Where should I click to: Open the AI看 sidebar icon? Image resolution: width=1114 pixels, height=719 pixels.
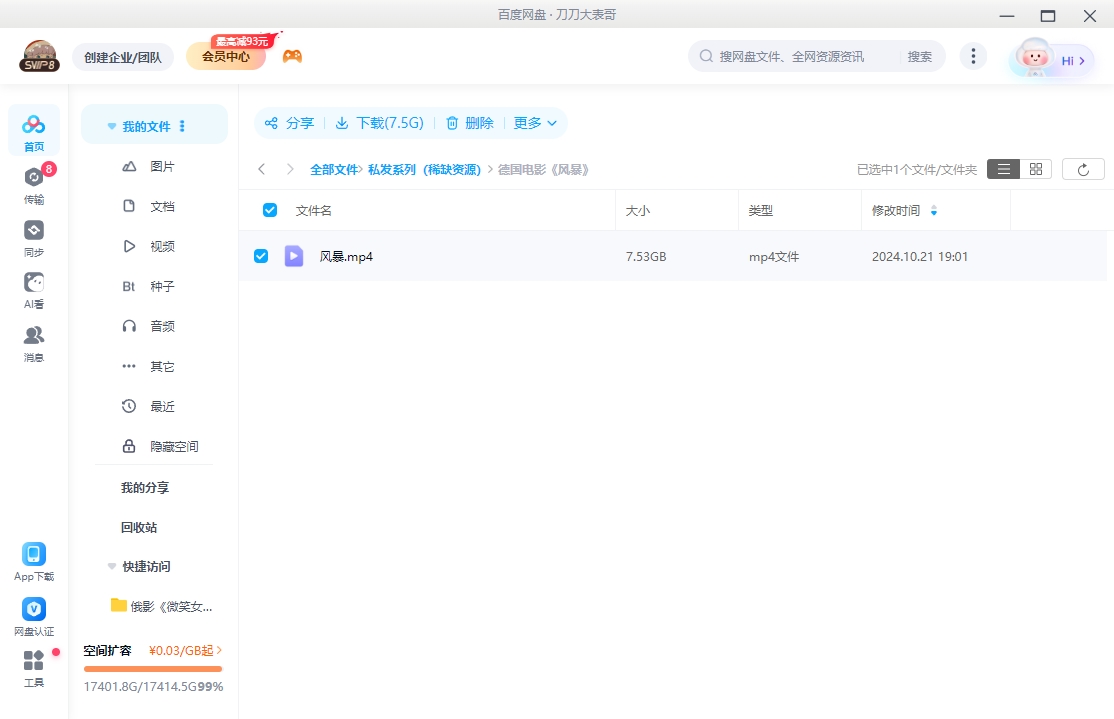pyautogui.click(x=34, y=283)
